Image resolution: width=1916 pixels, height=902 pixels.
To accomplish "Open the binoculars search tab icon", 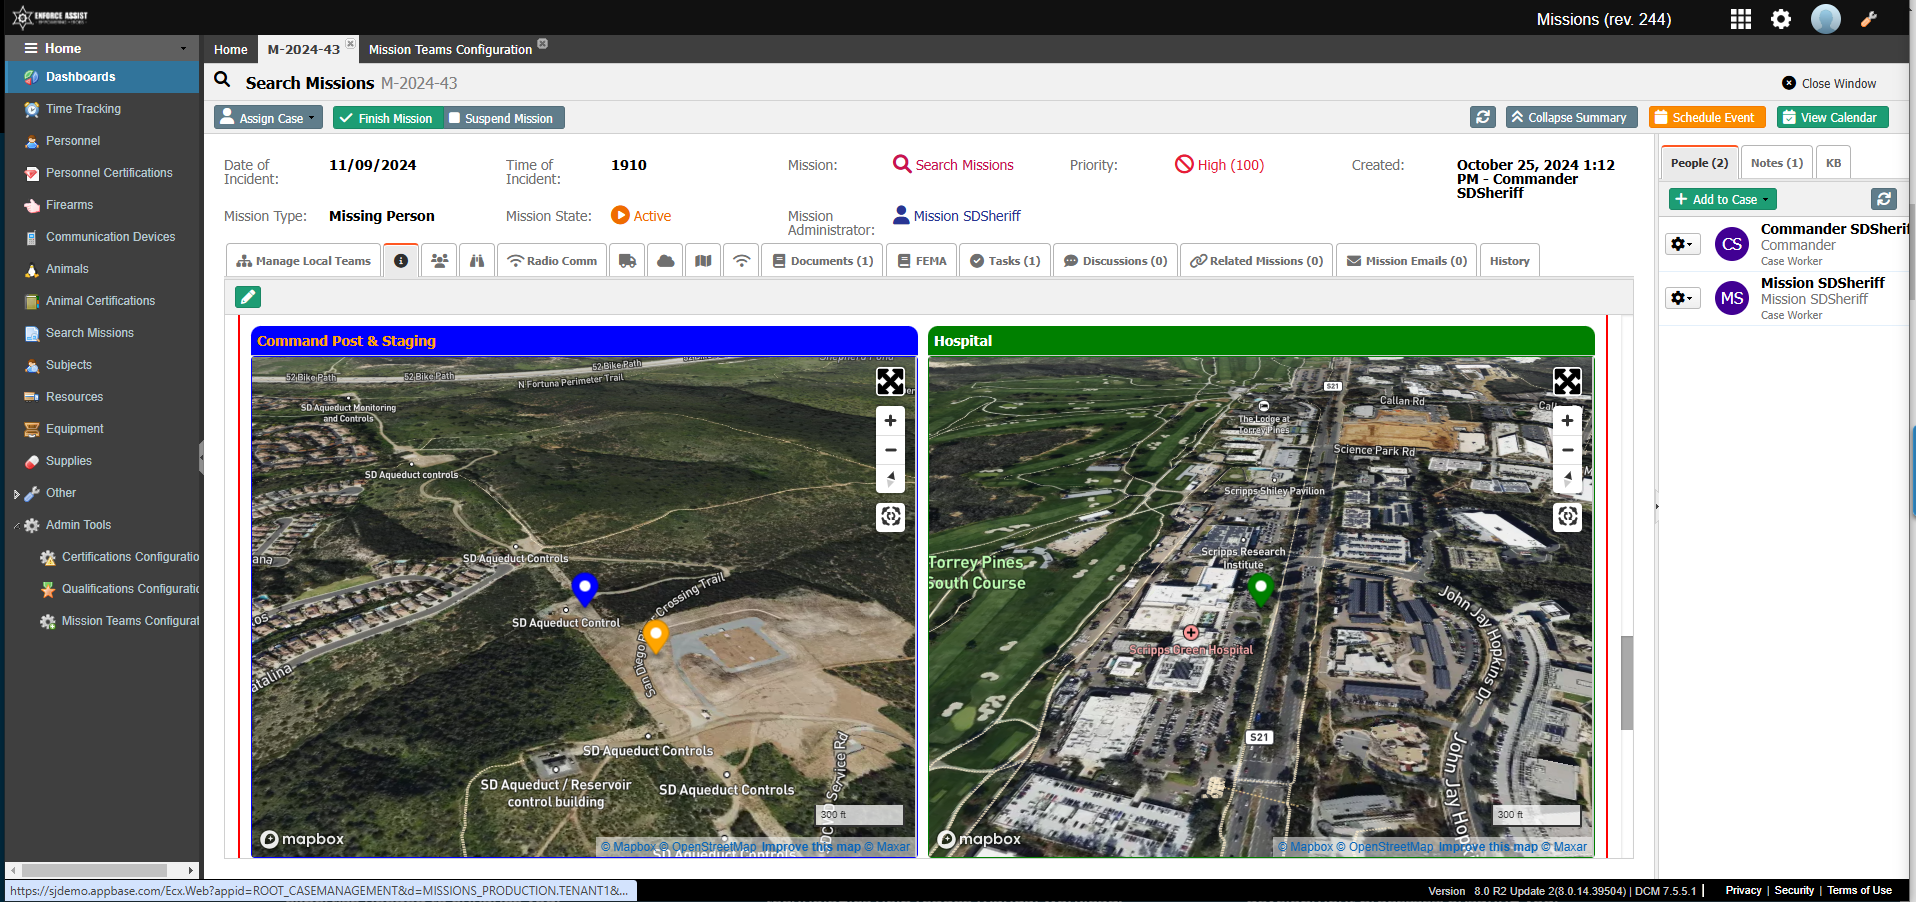I will coord(477,261).
